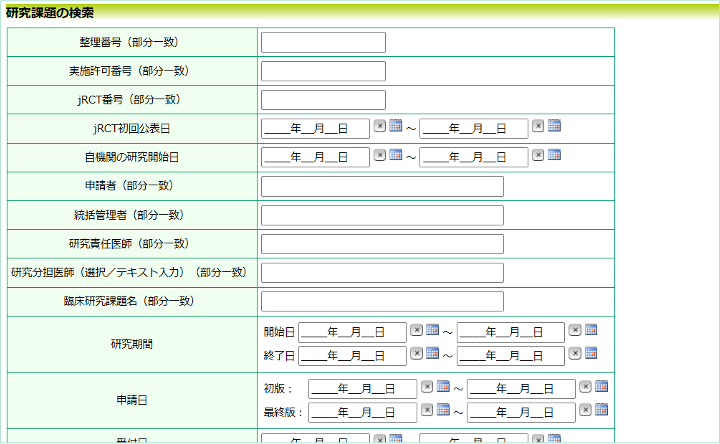Image resolution: width=720 pixels, height=444 pixels.
Task: Open calendar for jRCT初回公表日 start date
Action: [395, 126]
